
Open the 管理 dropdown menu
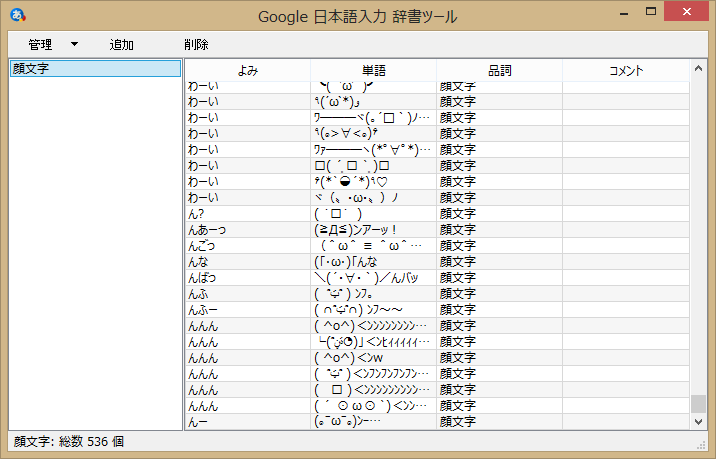[x=52, y=45]
